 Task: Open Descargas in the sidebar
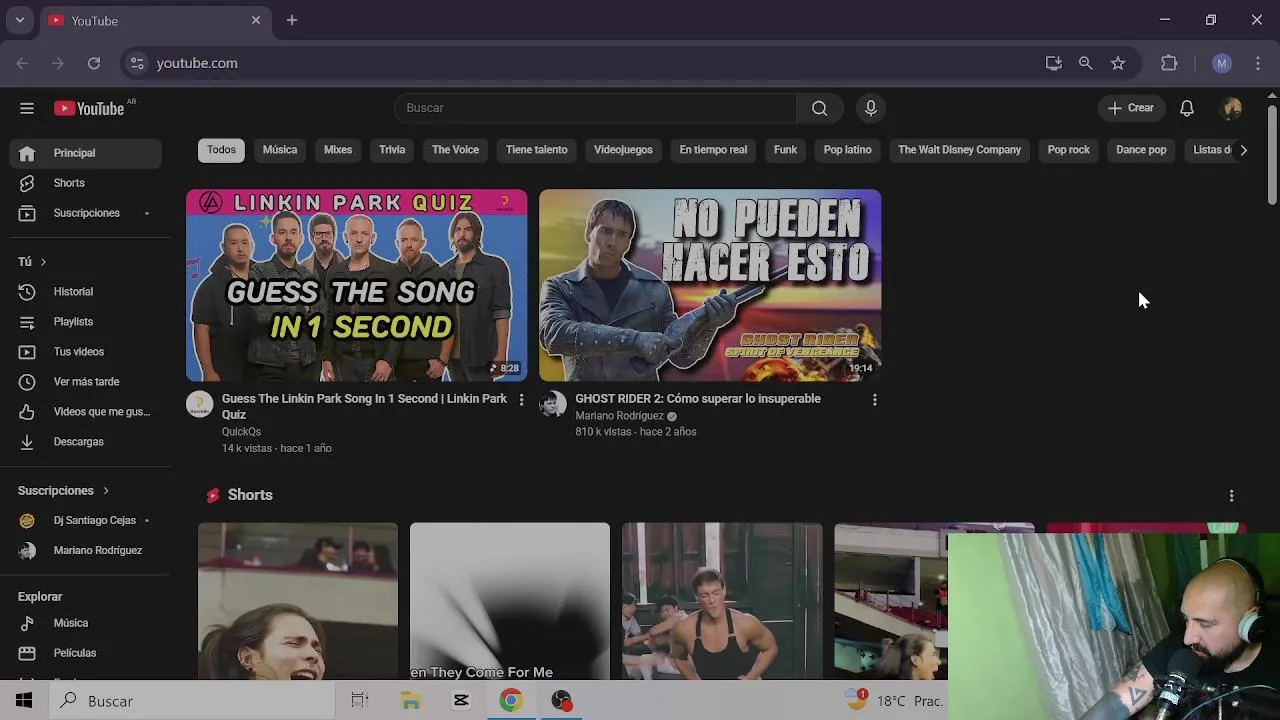point(85,442)
